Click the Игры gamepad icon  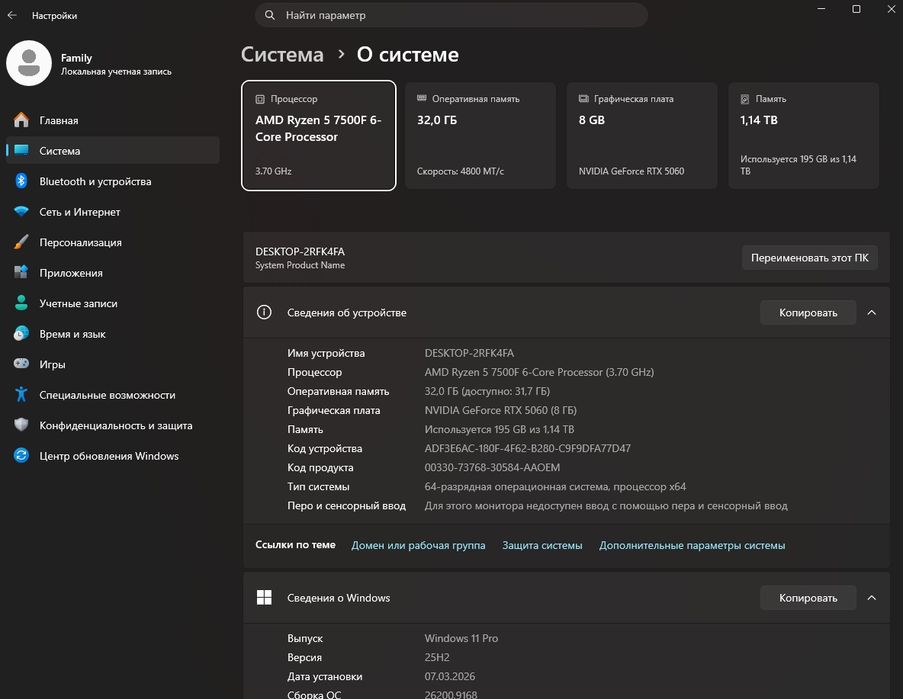tap(21, 364)
